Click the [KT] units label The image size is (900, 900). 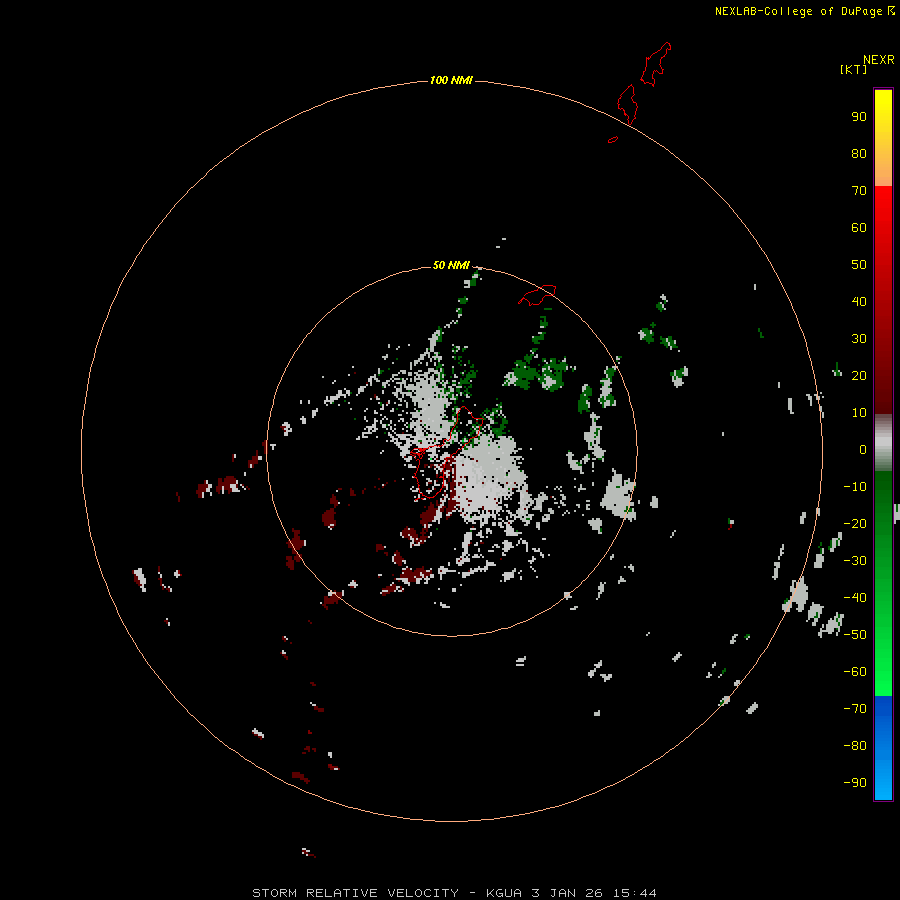point(854,69)
